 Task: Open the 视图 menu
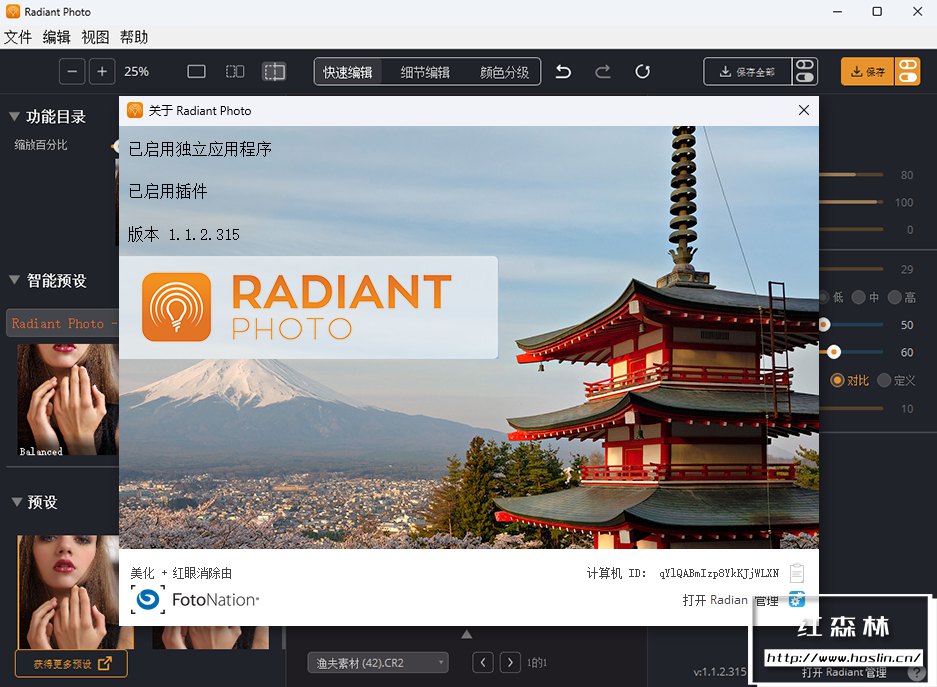pos(96,37)
